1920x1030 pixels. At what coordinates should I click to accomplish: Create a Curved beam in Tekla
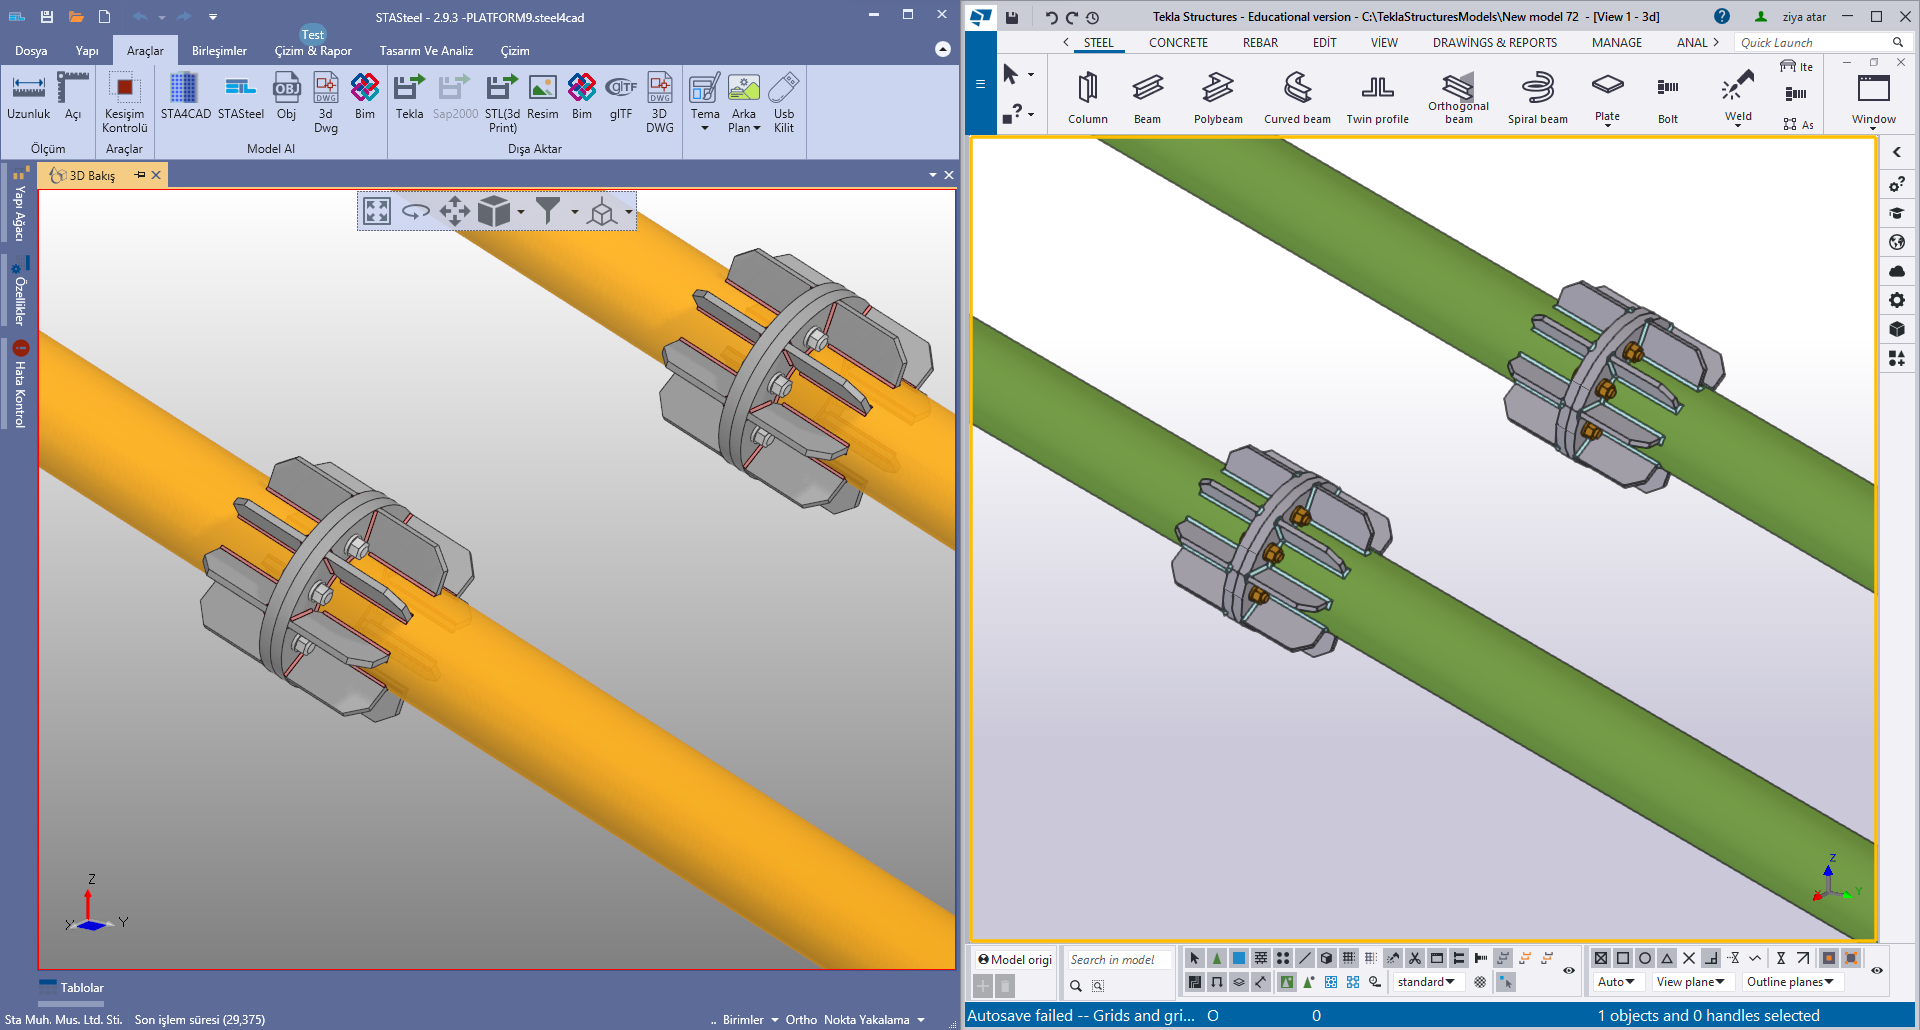[1297, 98]
